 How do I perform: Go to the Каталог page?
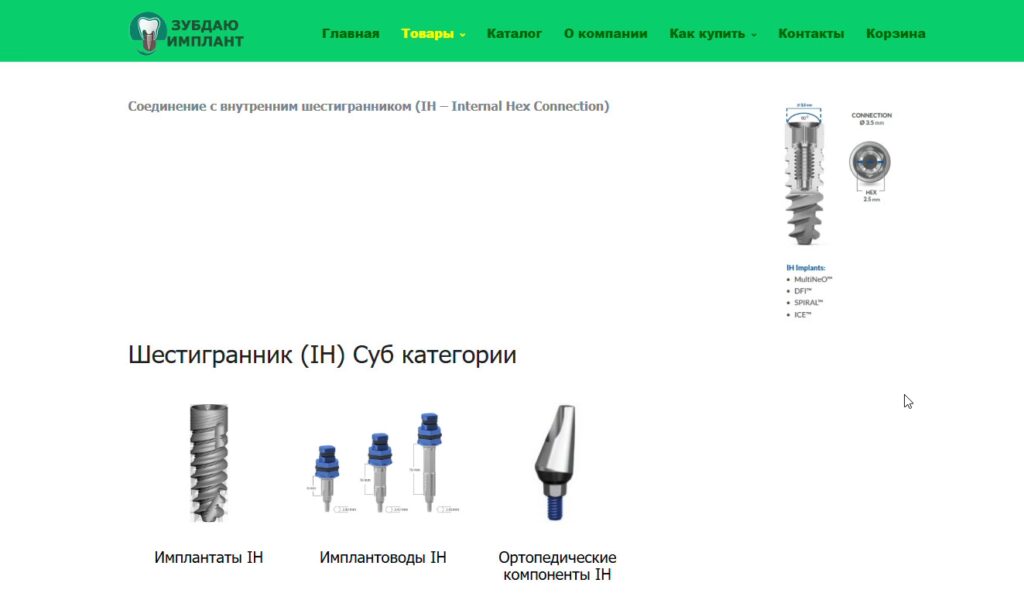coord(514,32)
